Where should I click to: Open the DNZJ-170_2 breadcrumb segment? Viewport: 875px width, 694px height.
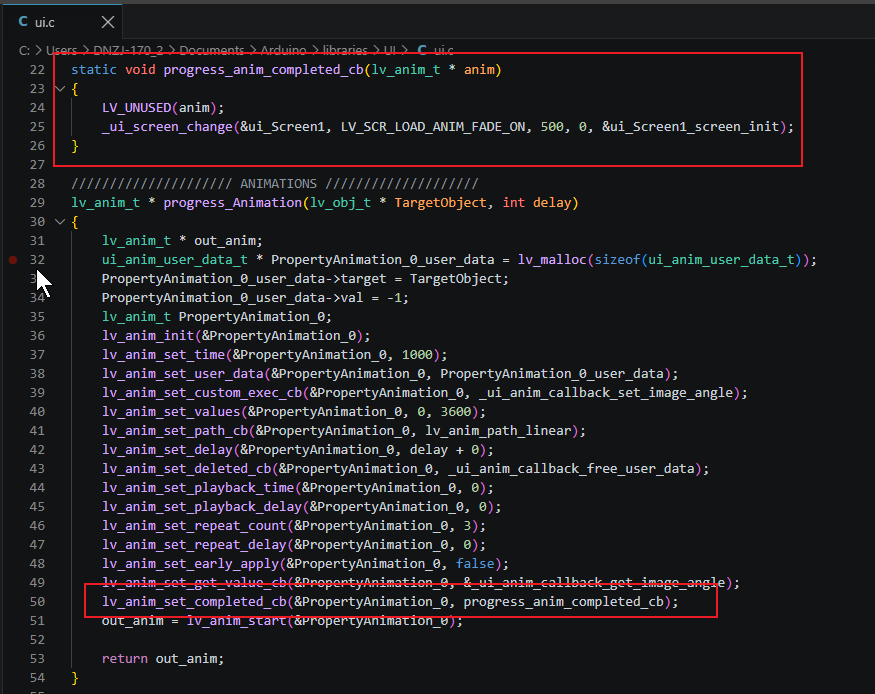(x=128, y=50)
